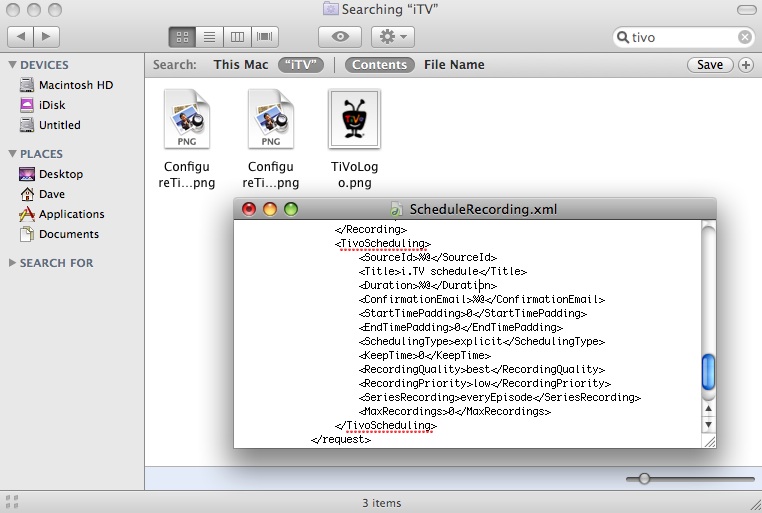Toggle the toolbar with the pill button
The height and width of the screenshot is (513, 762).
(x=746, y=10)
